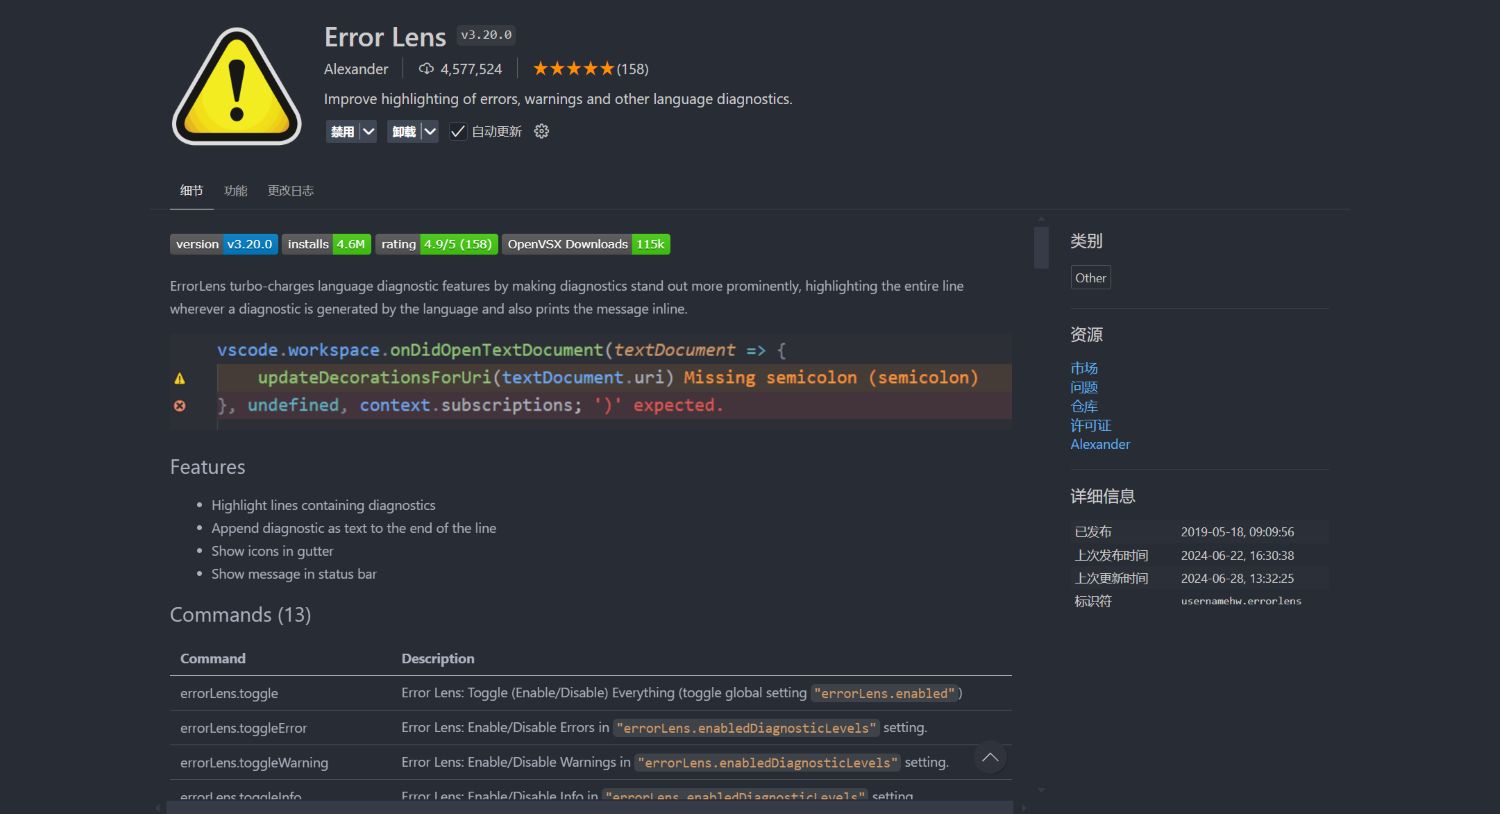The image size is (1500, 814).
Task: Click "Highlight lines containing diagnostics" bullet
Action: 323,505
